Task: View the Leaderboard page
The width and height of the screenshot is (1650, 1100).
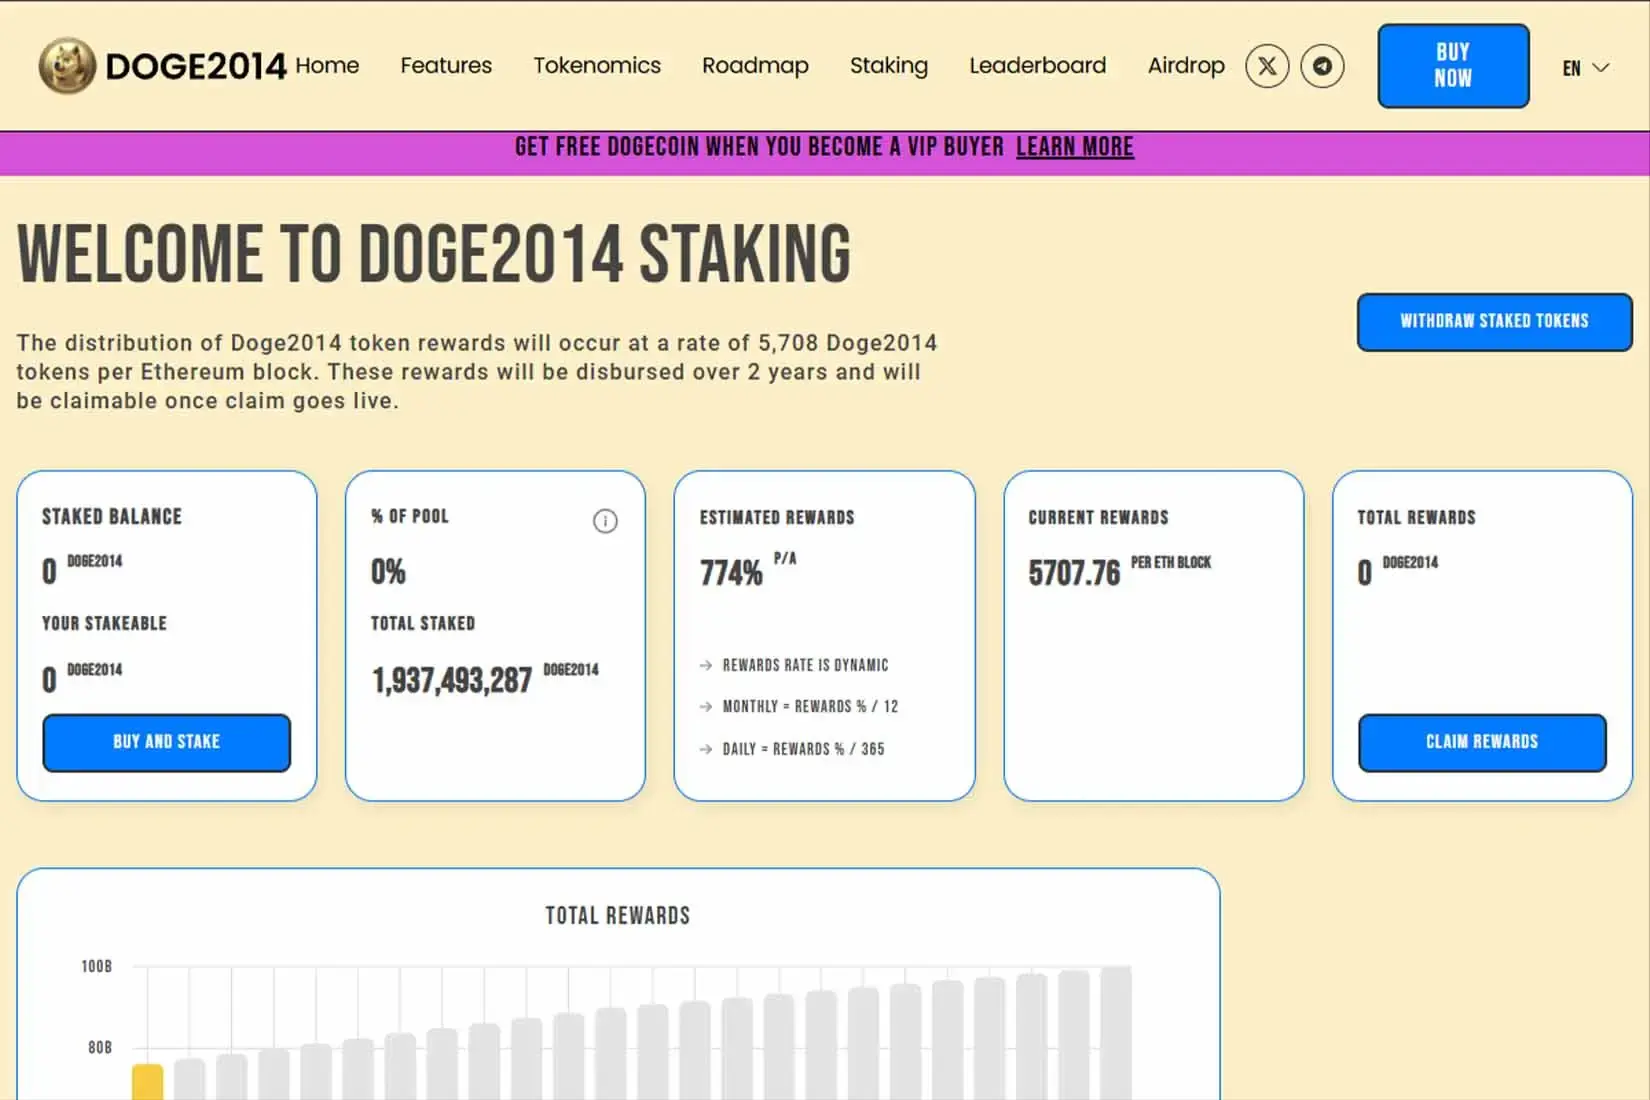Action: [1037, 66]
